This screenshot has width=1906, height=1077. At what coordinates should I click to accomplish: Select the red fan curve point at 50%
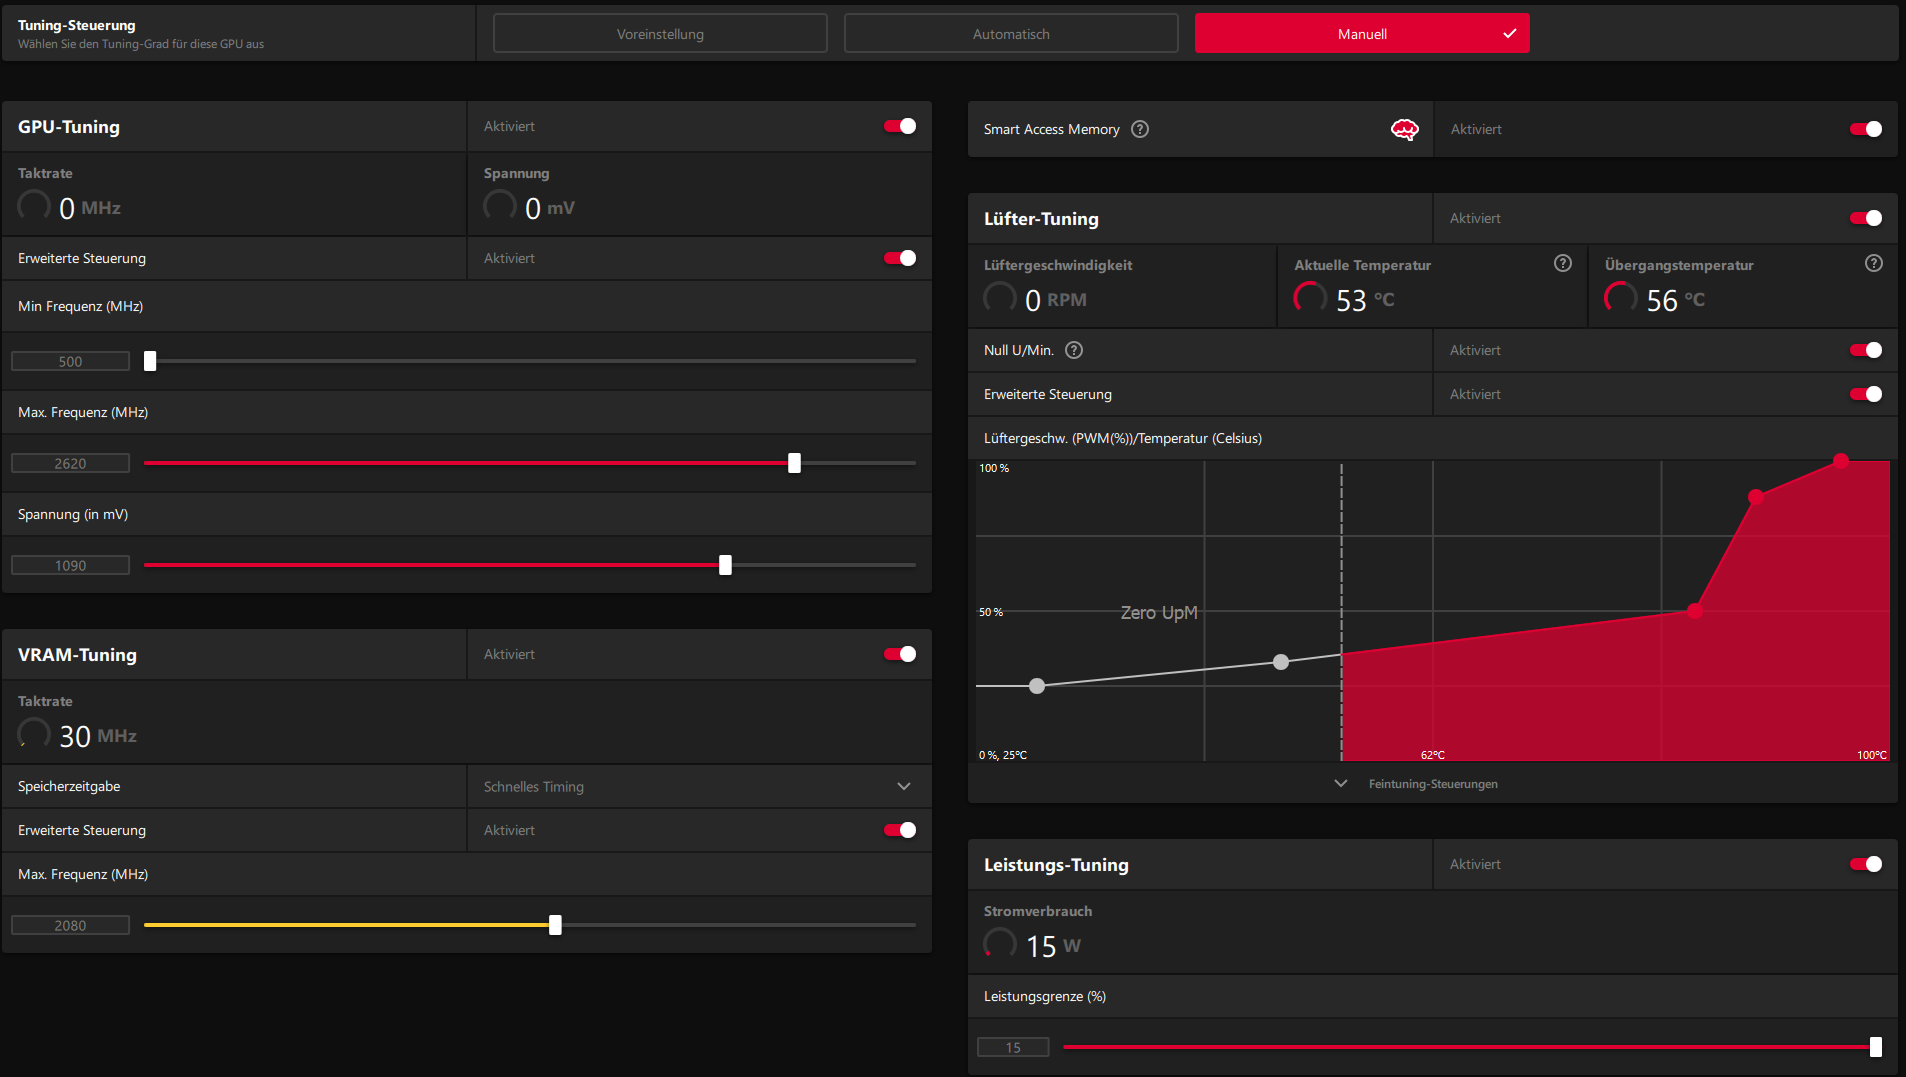pos(1695,611)
